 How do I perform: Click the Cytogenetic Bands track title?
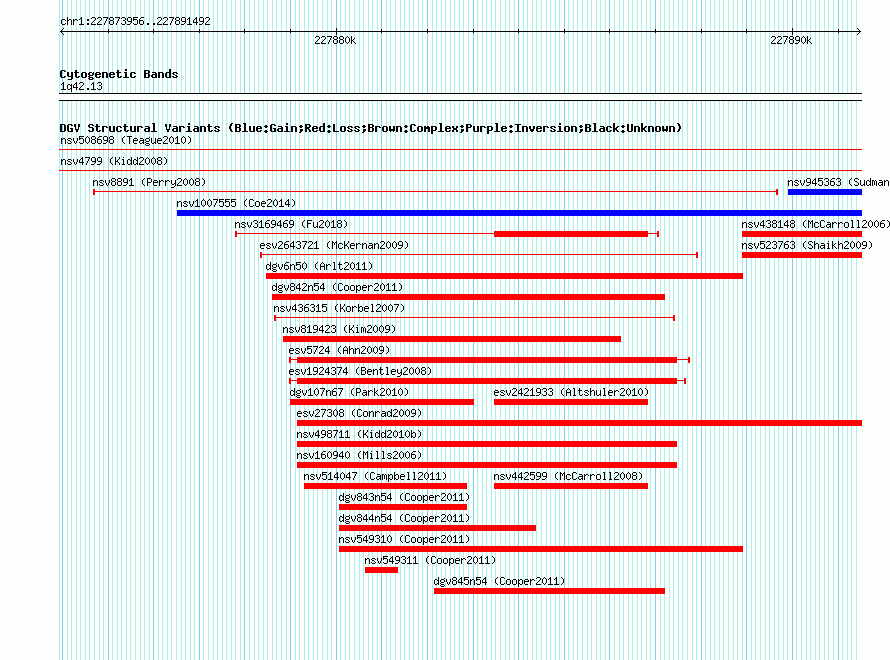119,74
